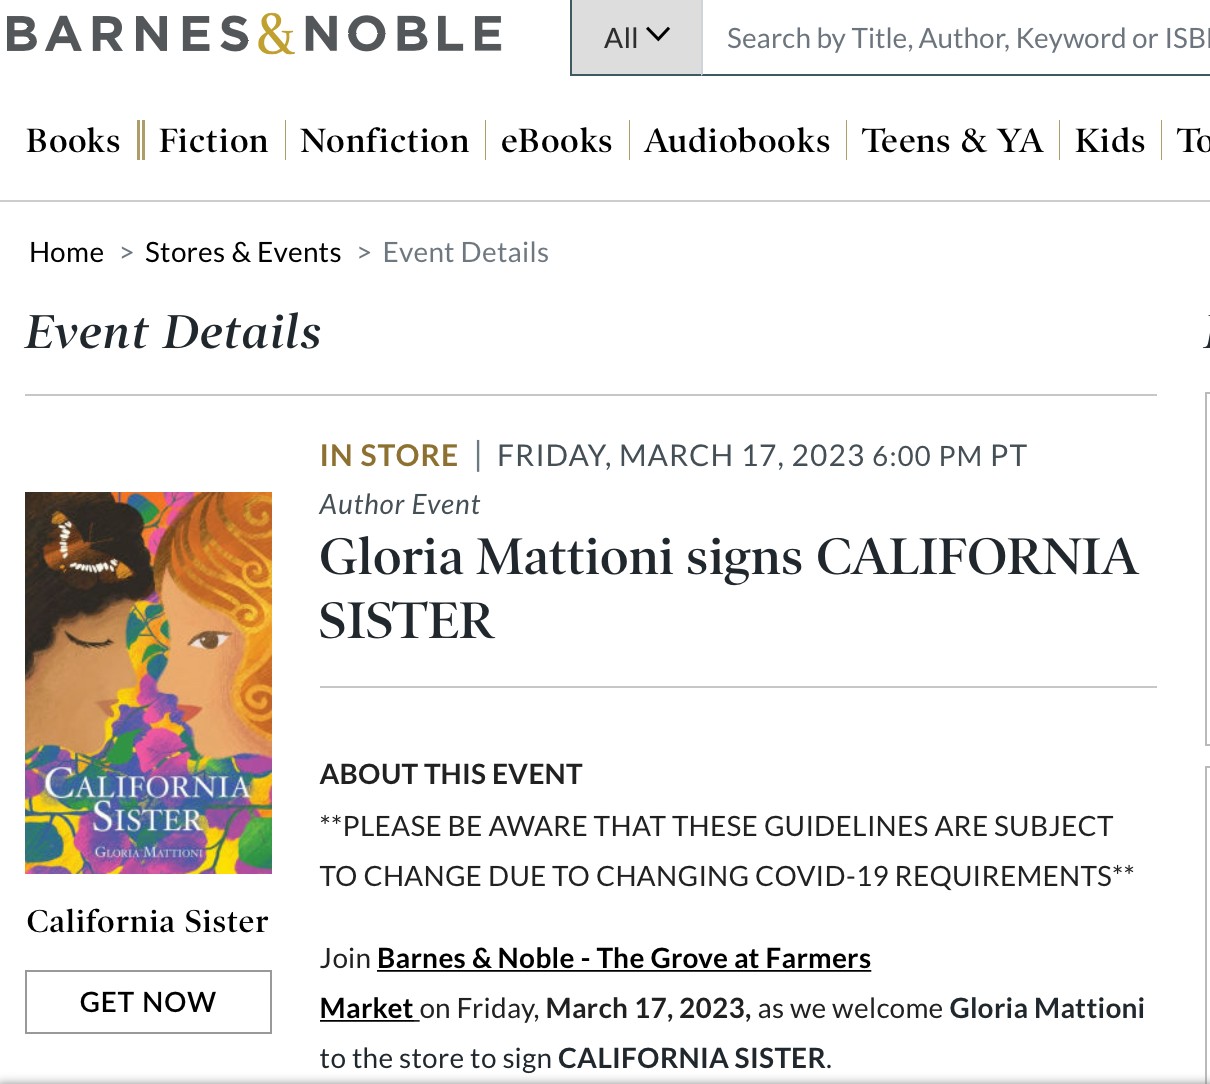This screenshot has width=1210, height=1084.
Task: Go to Stores & Events breadcrumb
Action: [x=243, y=253]
